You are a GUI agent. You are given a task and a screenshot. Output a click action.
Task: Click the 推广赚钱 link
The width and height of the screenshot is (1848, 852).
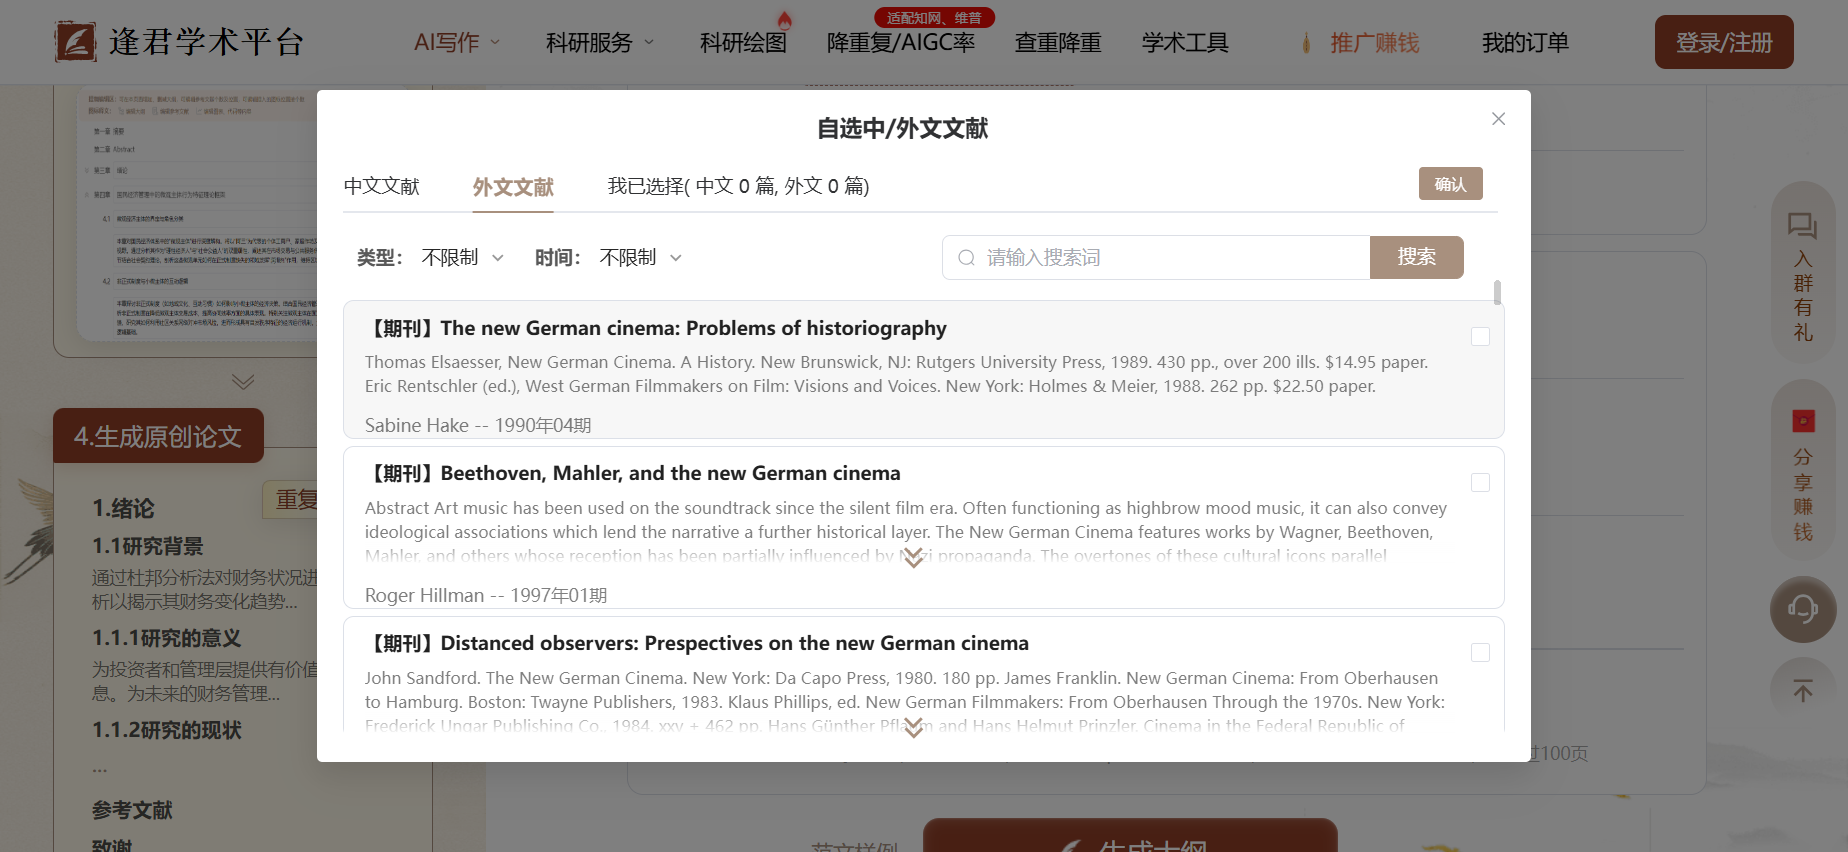[1374, 42]
